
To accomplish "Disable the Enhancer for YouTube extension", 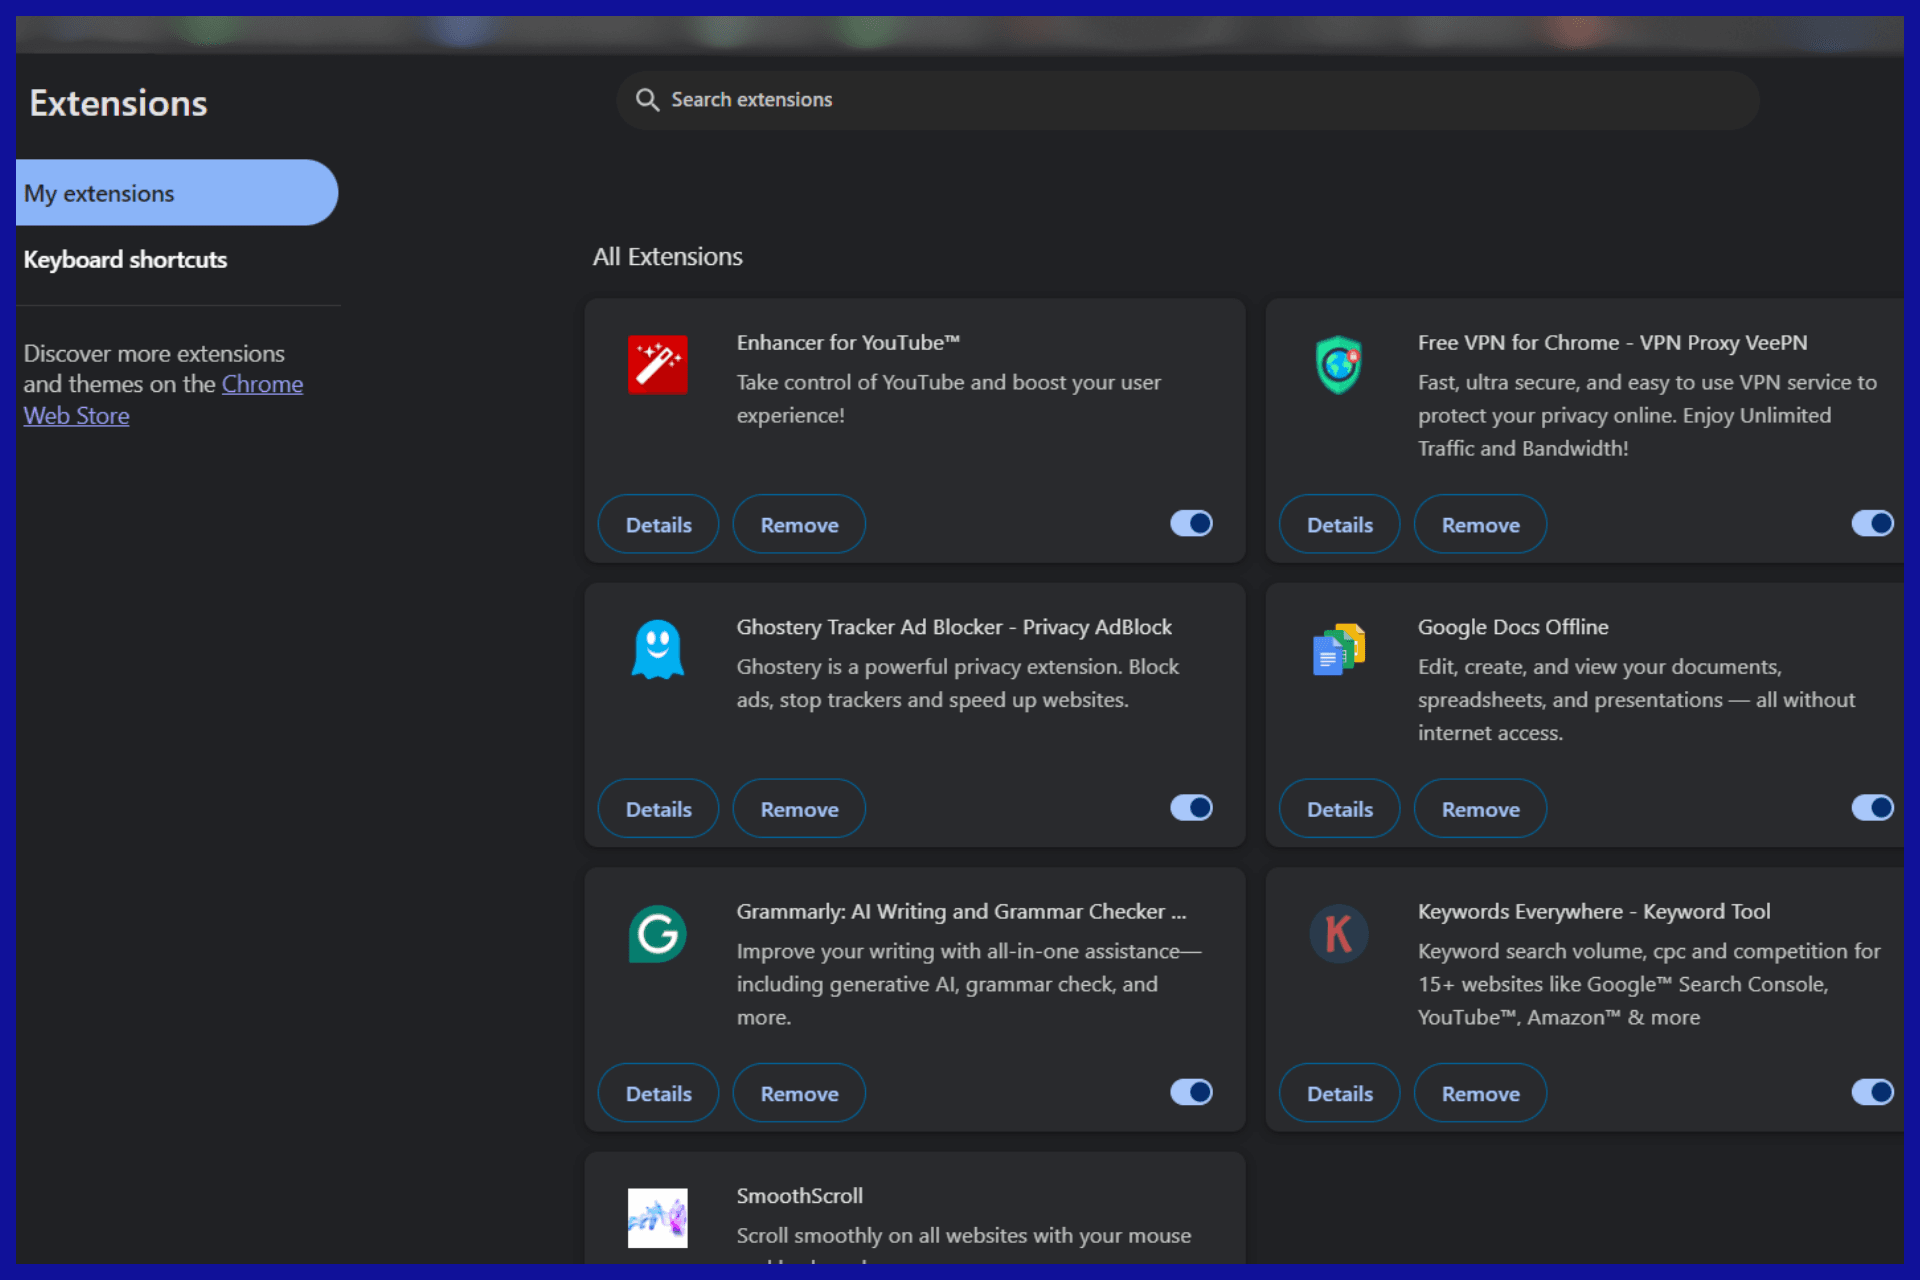I will point(1190,523).
